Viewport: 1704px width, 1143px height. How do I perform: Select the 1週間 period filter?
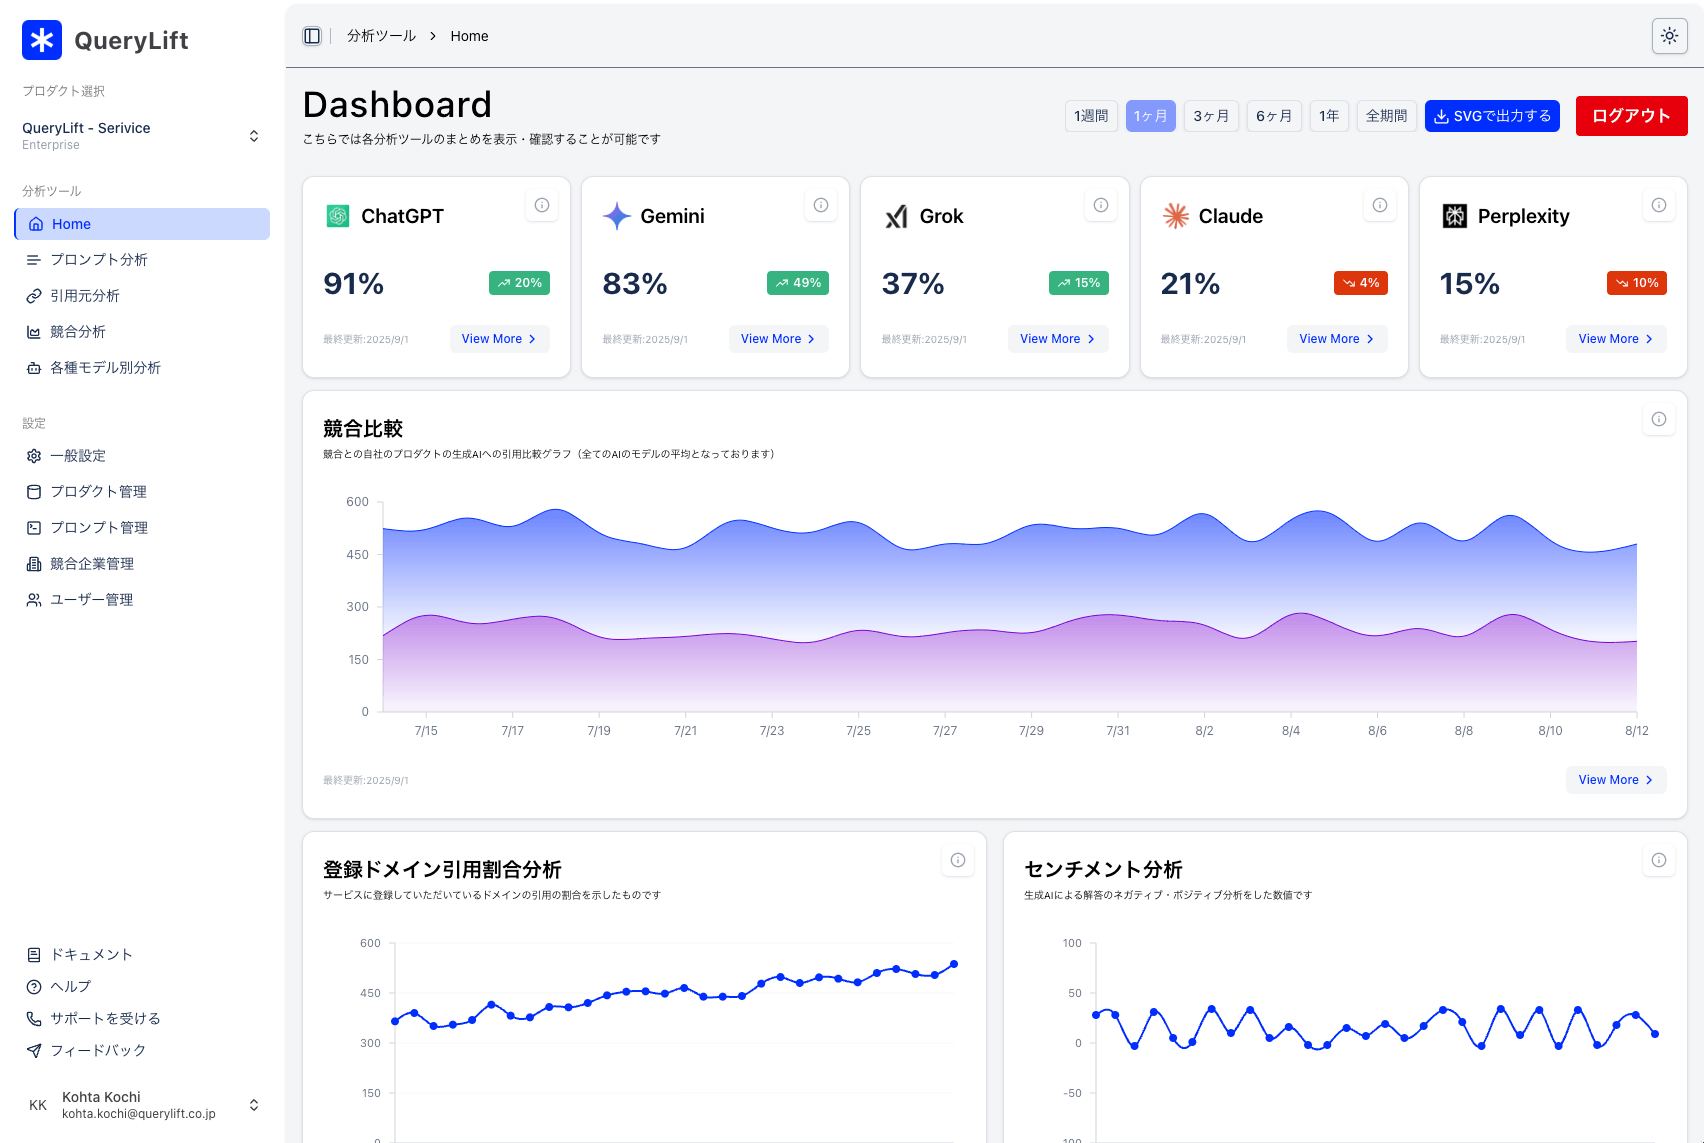[1091, 116]
